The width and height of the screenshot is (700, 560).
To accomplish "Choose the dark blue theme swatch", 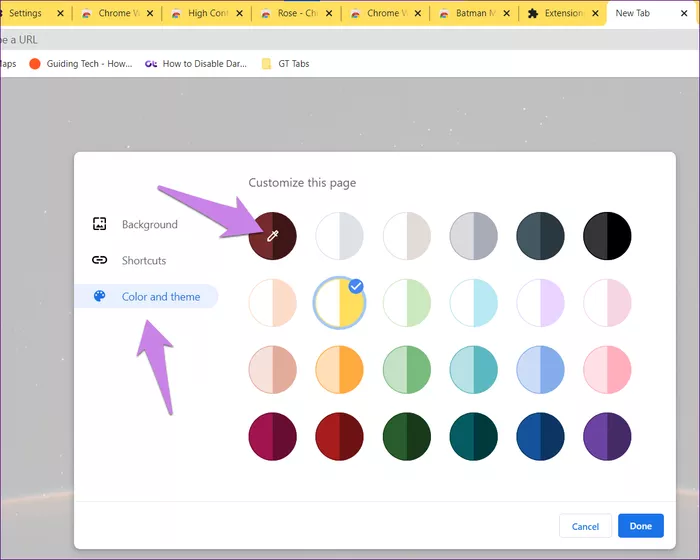I will pos(540,436).
